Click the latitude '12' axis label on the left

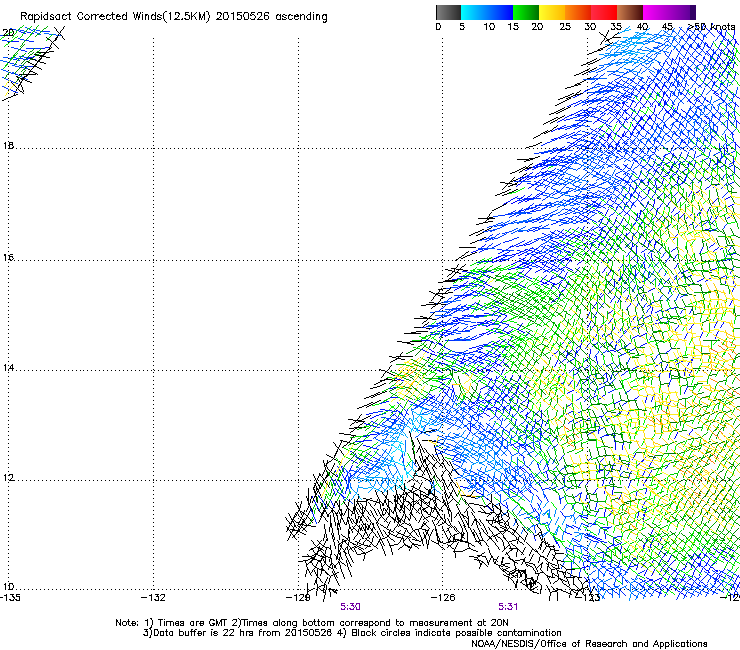coord(8,477)
